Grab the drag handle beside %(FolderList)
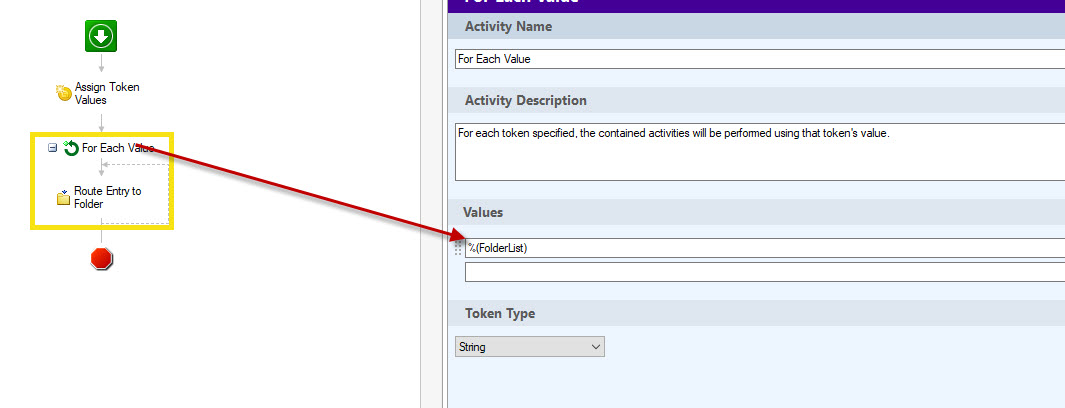1065x408 pixels. click(x=459, y=248)
